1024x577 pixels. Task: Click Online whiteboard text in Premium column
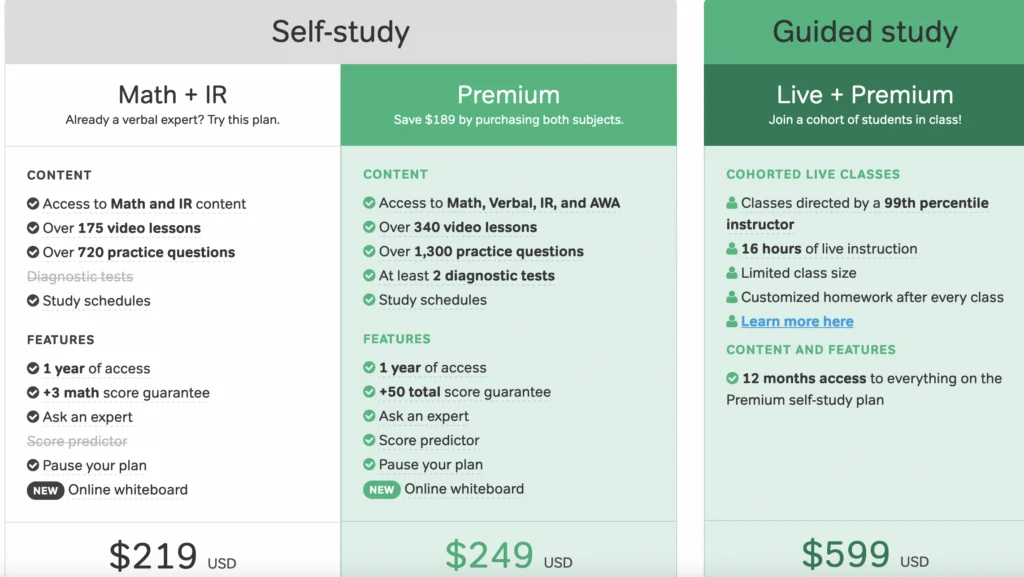tap(464, 489)
